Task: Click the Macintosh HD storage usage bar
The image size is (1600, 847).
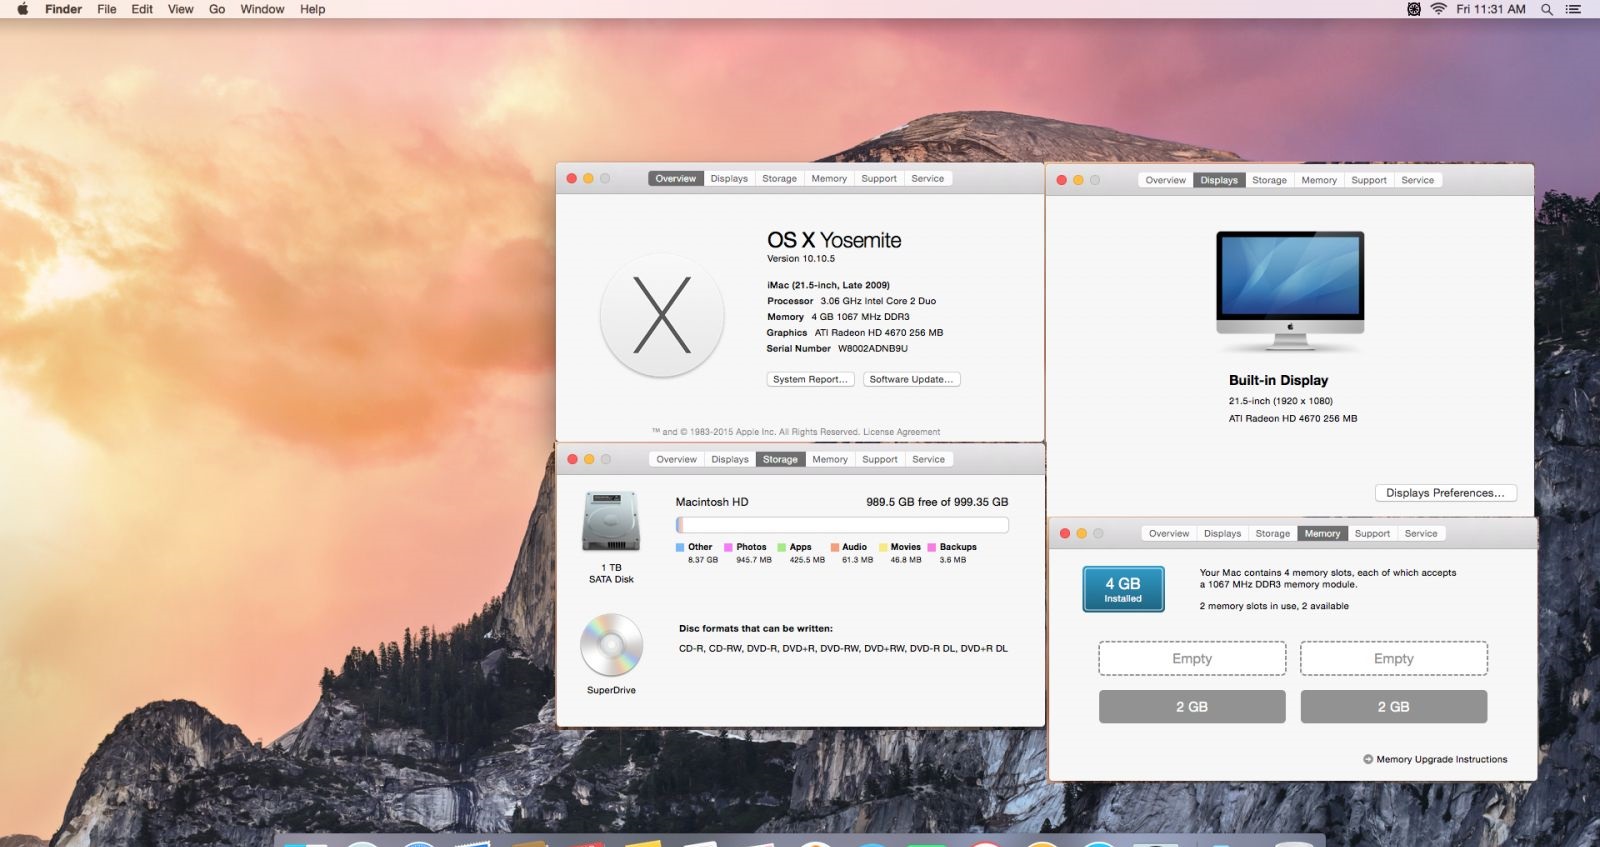Action: (x=842, y=525)
